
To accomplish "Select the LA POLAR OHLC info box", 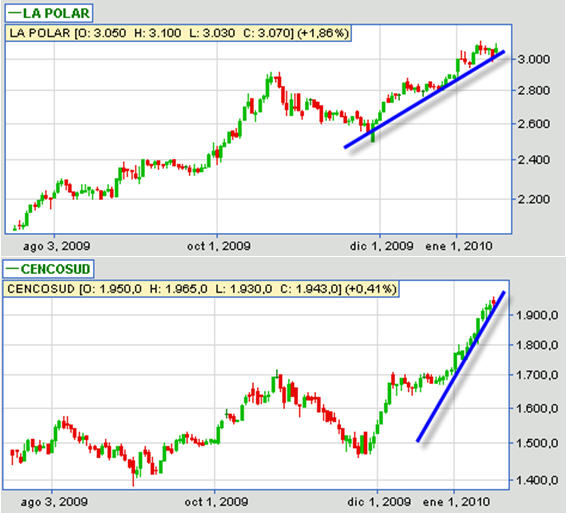I will click(x=179, y=33).
